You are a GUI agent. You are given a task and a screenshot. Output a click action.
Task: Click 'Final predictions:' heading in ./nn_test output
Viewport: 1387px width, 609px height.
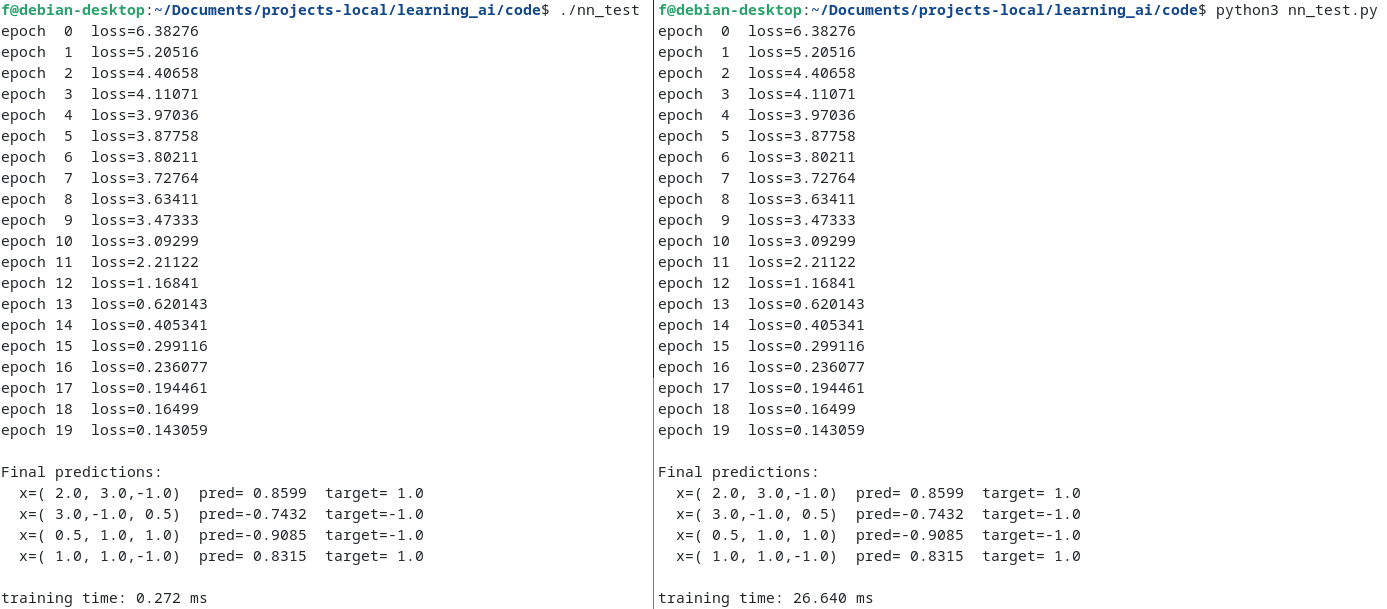(x=81, y=472)
